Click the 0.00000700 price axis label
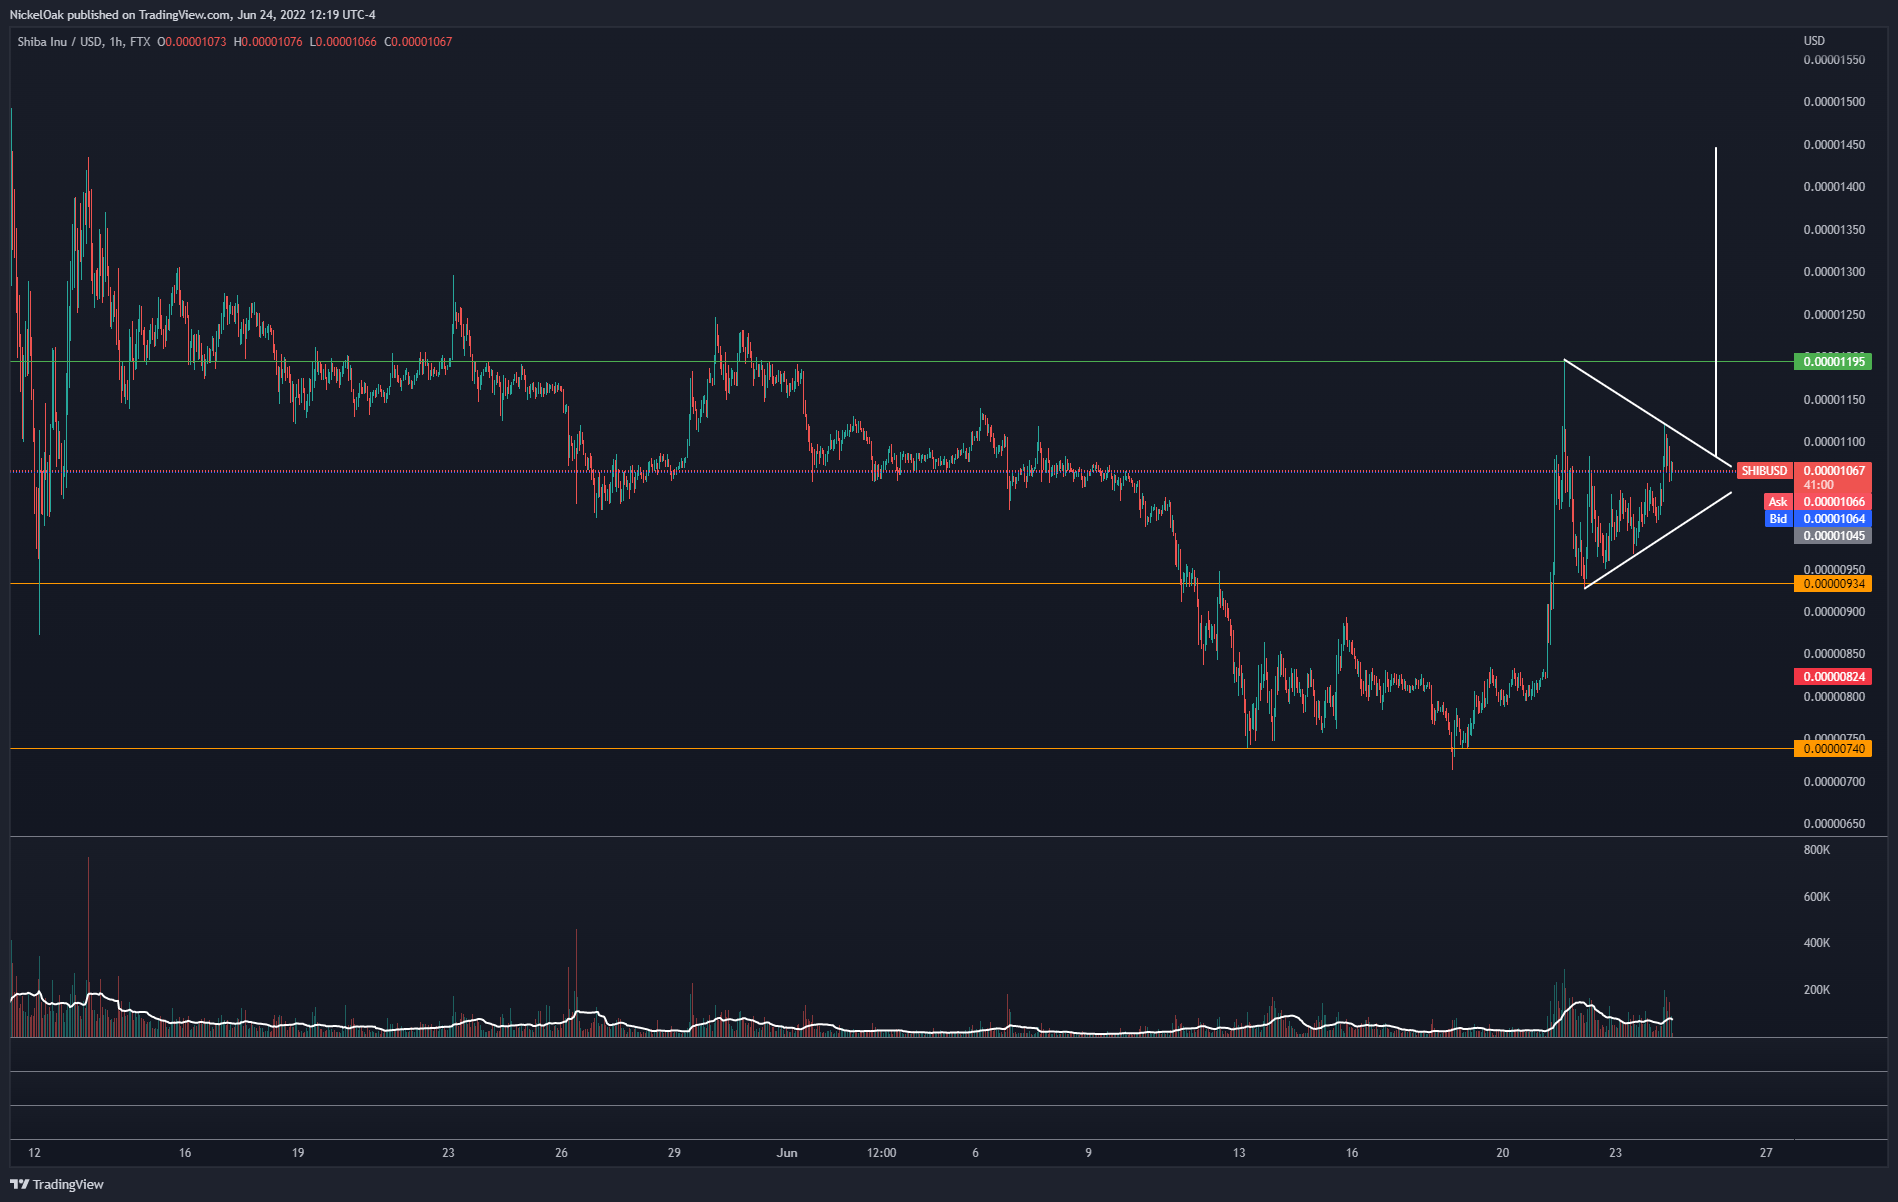This screenshot has height=1202, width=1898. [1834, 782]
